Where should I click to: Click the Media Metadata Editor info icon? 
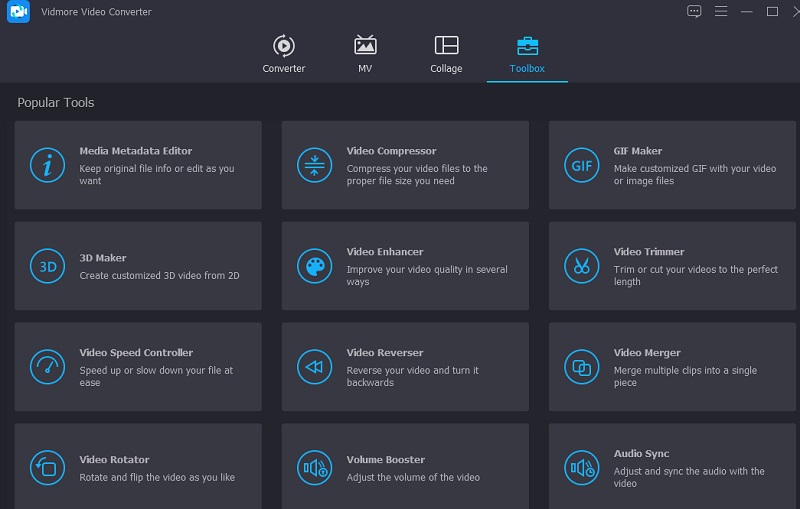(47, 166)
